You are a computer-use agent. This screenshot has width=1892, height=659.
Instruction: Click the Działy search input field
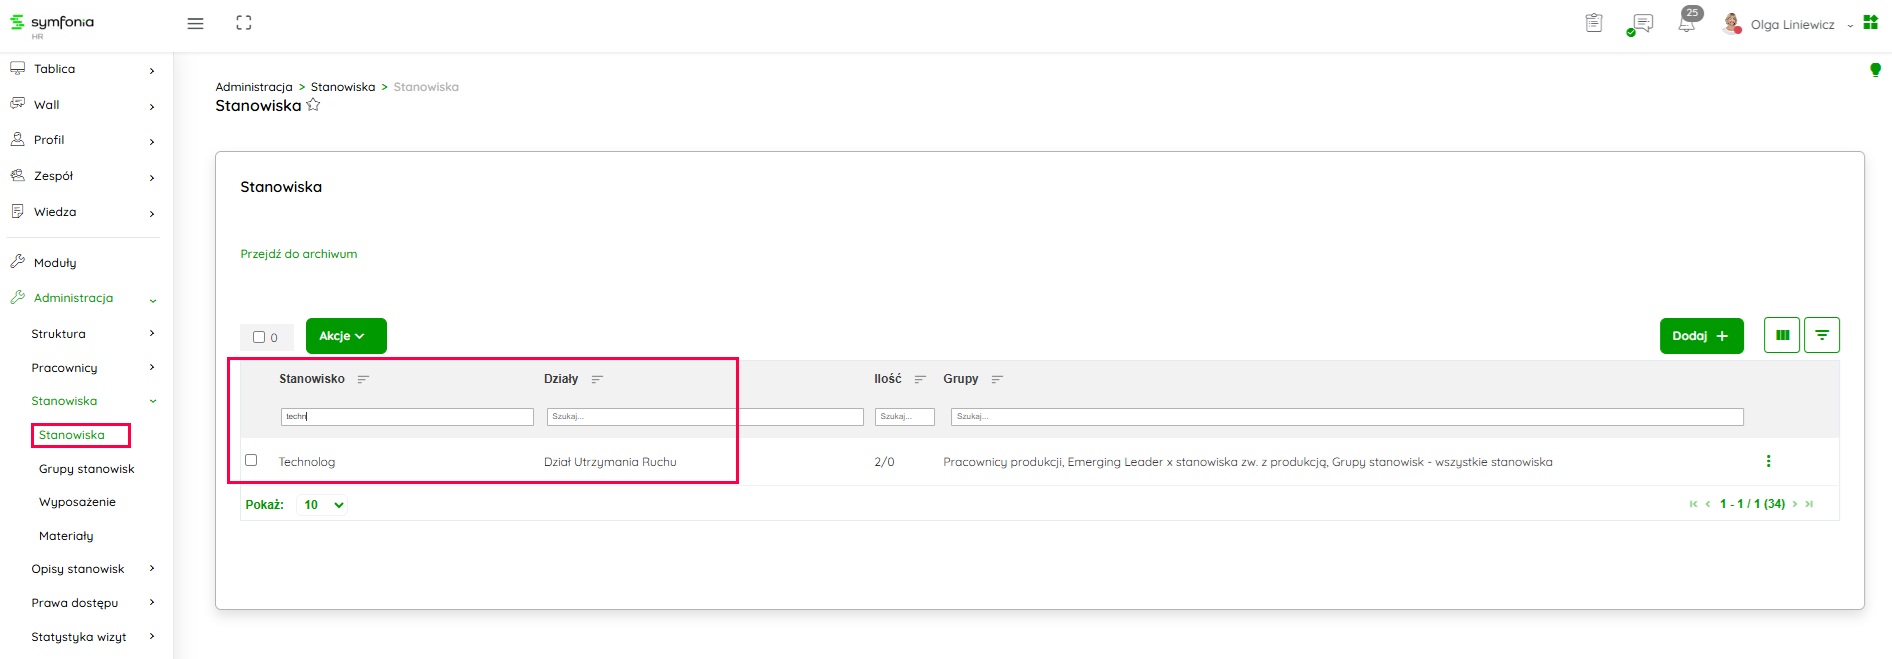coord(704,417)
